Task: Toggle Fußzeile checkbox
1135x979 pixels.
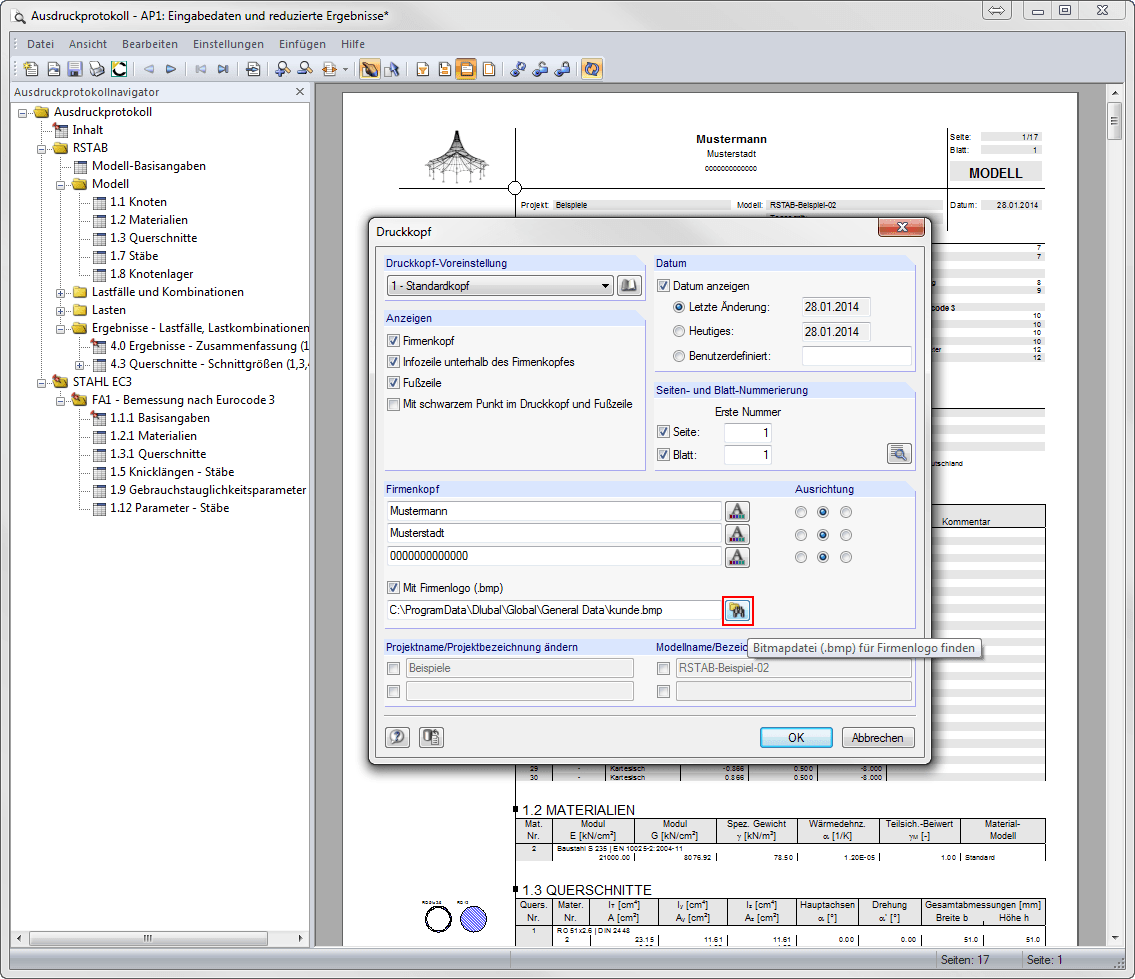Action: [x=394, y=382]
